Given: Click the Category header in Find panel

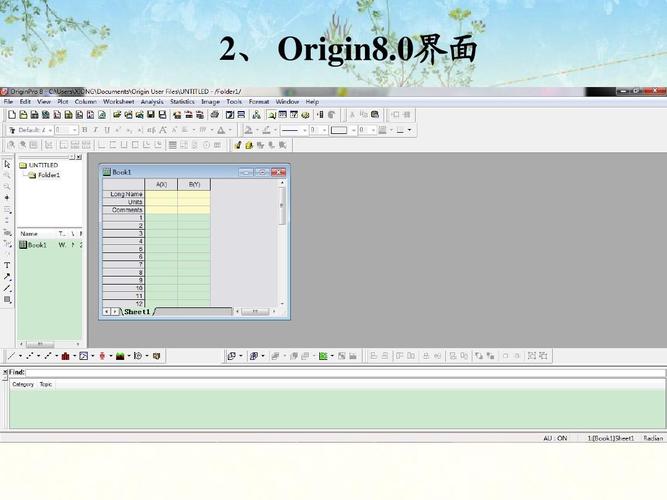Looking at the screenshot, I should coord(23,384).
